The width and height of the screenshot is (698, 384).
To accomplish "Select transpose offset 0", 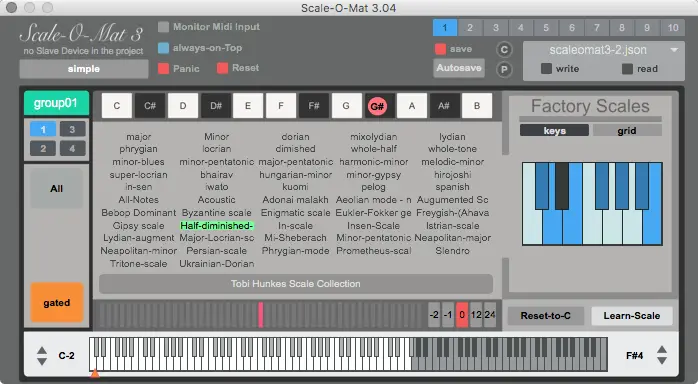I will [x=462, y=315].
